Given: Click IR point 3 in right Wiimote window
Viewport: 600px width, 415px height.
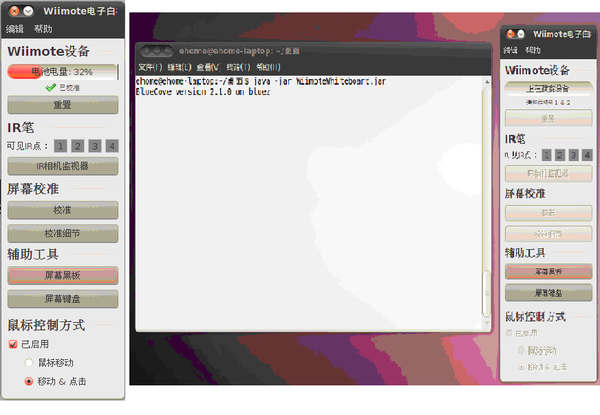Looking at the screenshot, I should tap(573, 155).
